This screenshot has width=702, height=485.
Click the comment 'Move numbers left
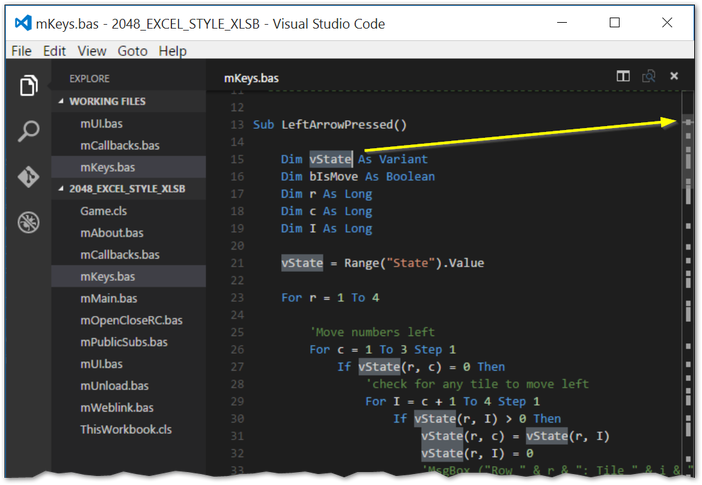point(372,332)
